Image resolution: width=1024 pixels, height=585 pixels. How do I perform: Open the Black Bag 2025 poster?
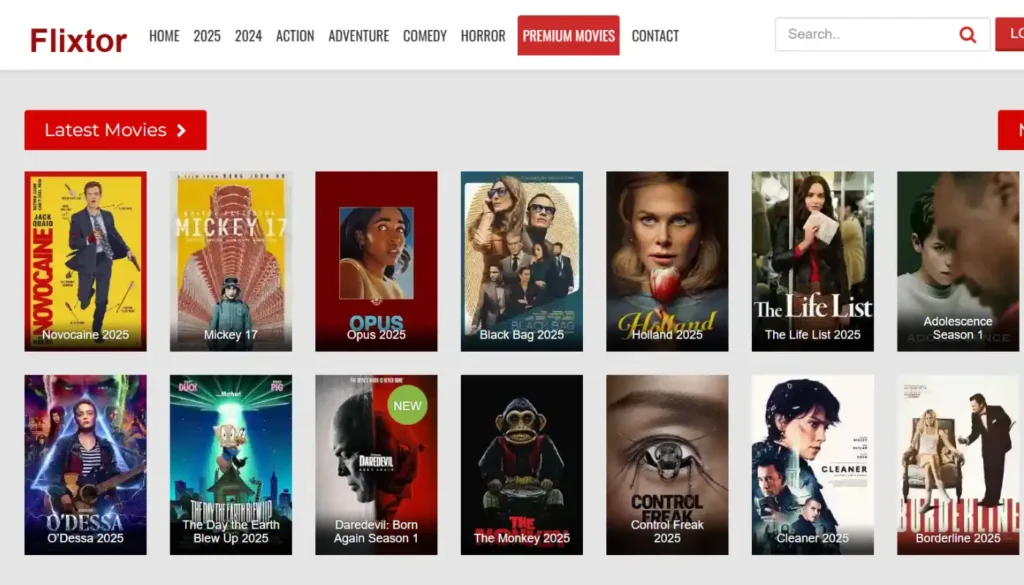click(x=522, y=261)
